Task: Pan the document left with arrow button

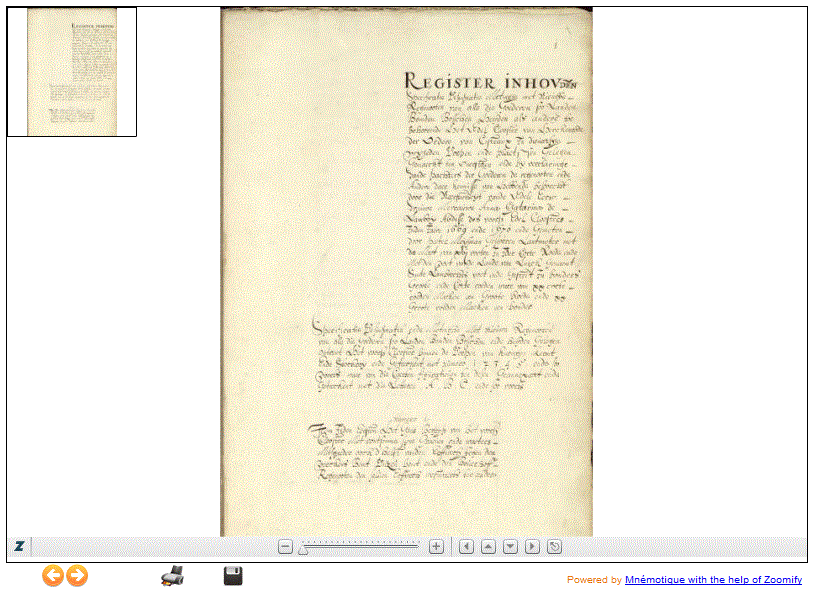Action: point(466,546)
